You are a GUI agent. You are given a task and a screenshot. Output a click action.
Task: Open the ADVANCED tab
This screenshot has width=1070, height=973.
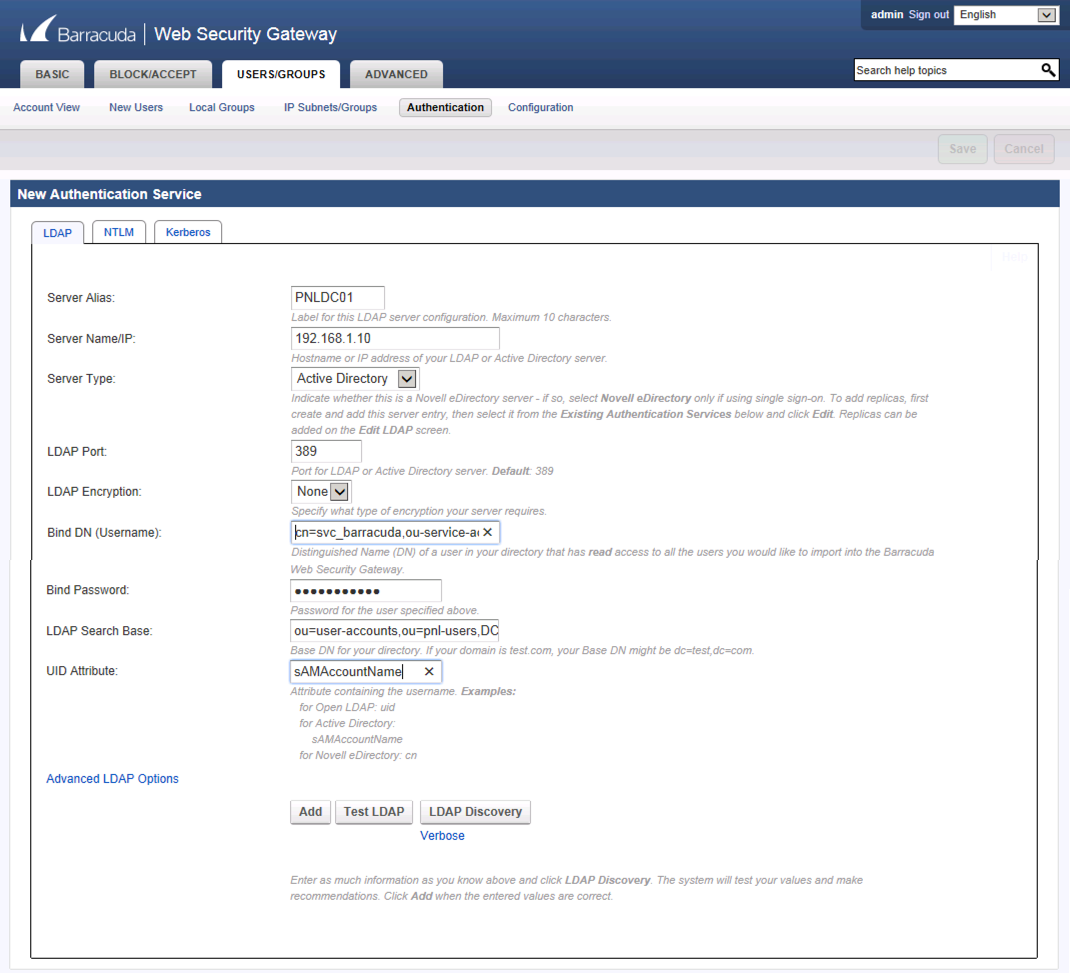click(396, 74)
